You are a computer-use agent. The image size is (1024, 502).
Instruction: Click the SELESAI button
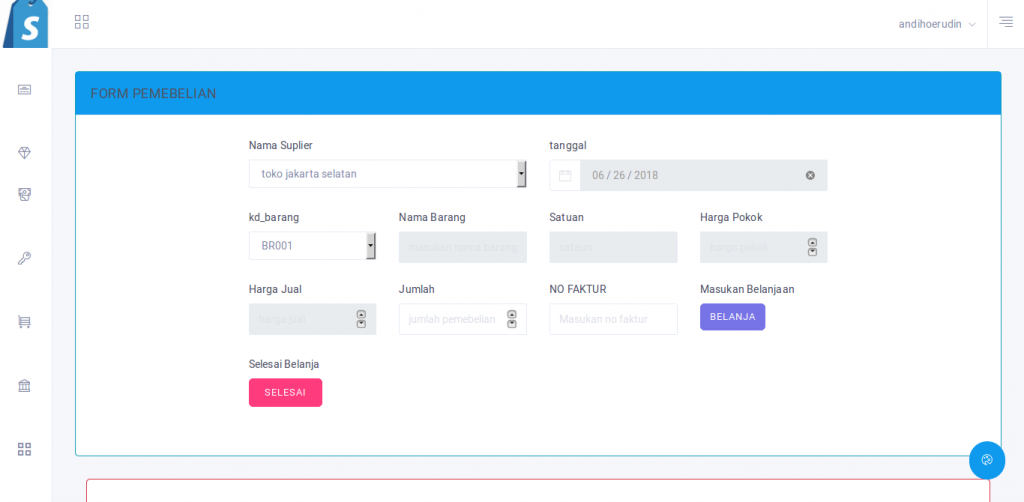(285, 392)
